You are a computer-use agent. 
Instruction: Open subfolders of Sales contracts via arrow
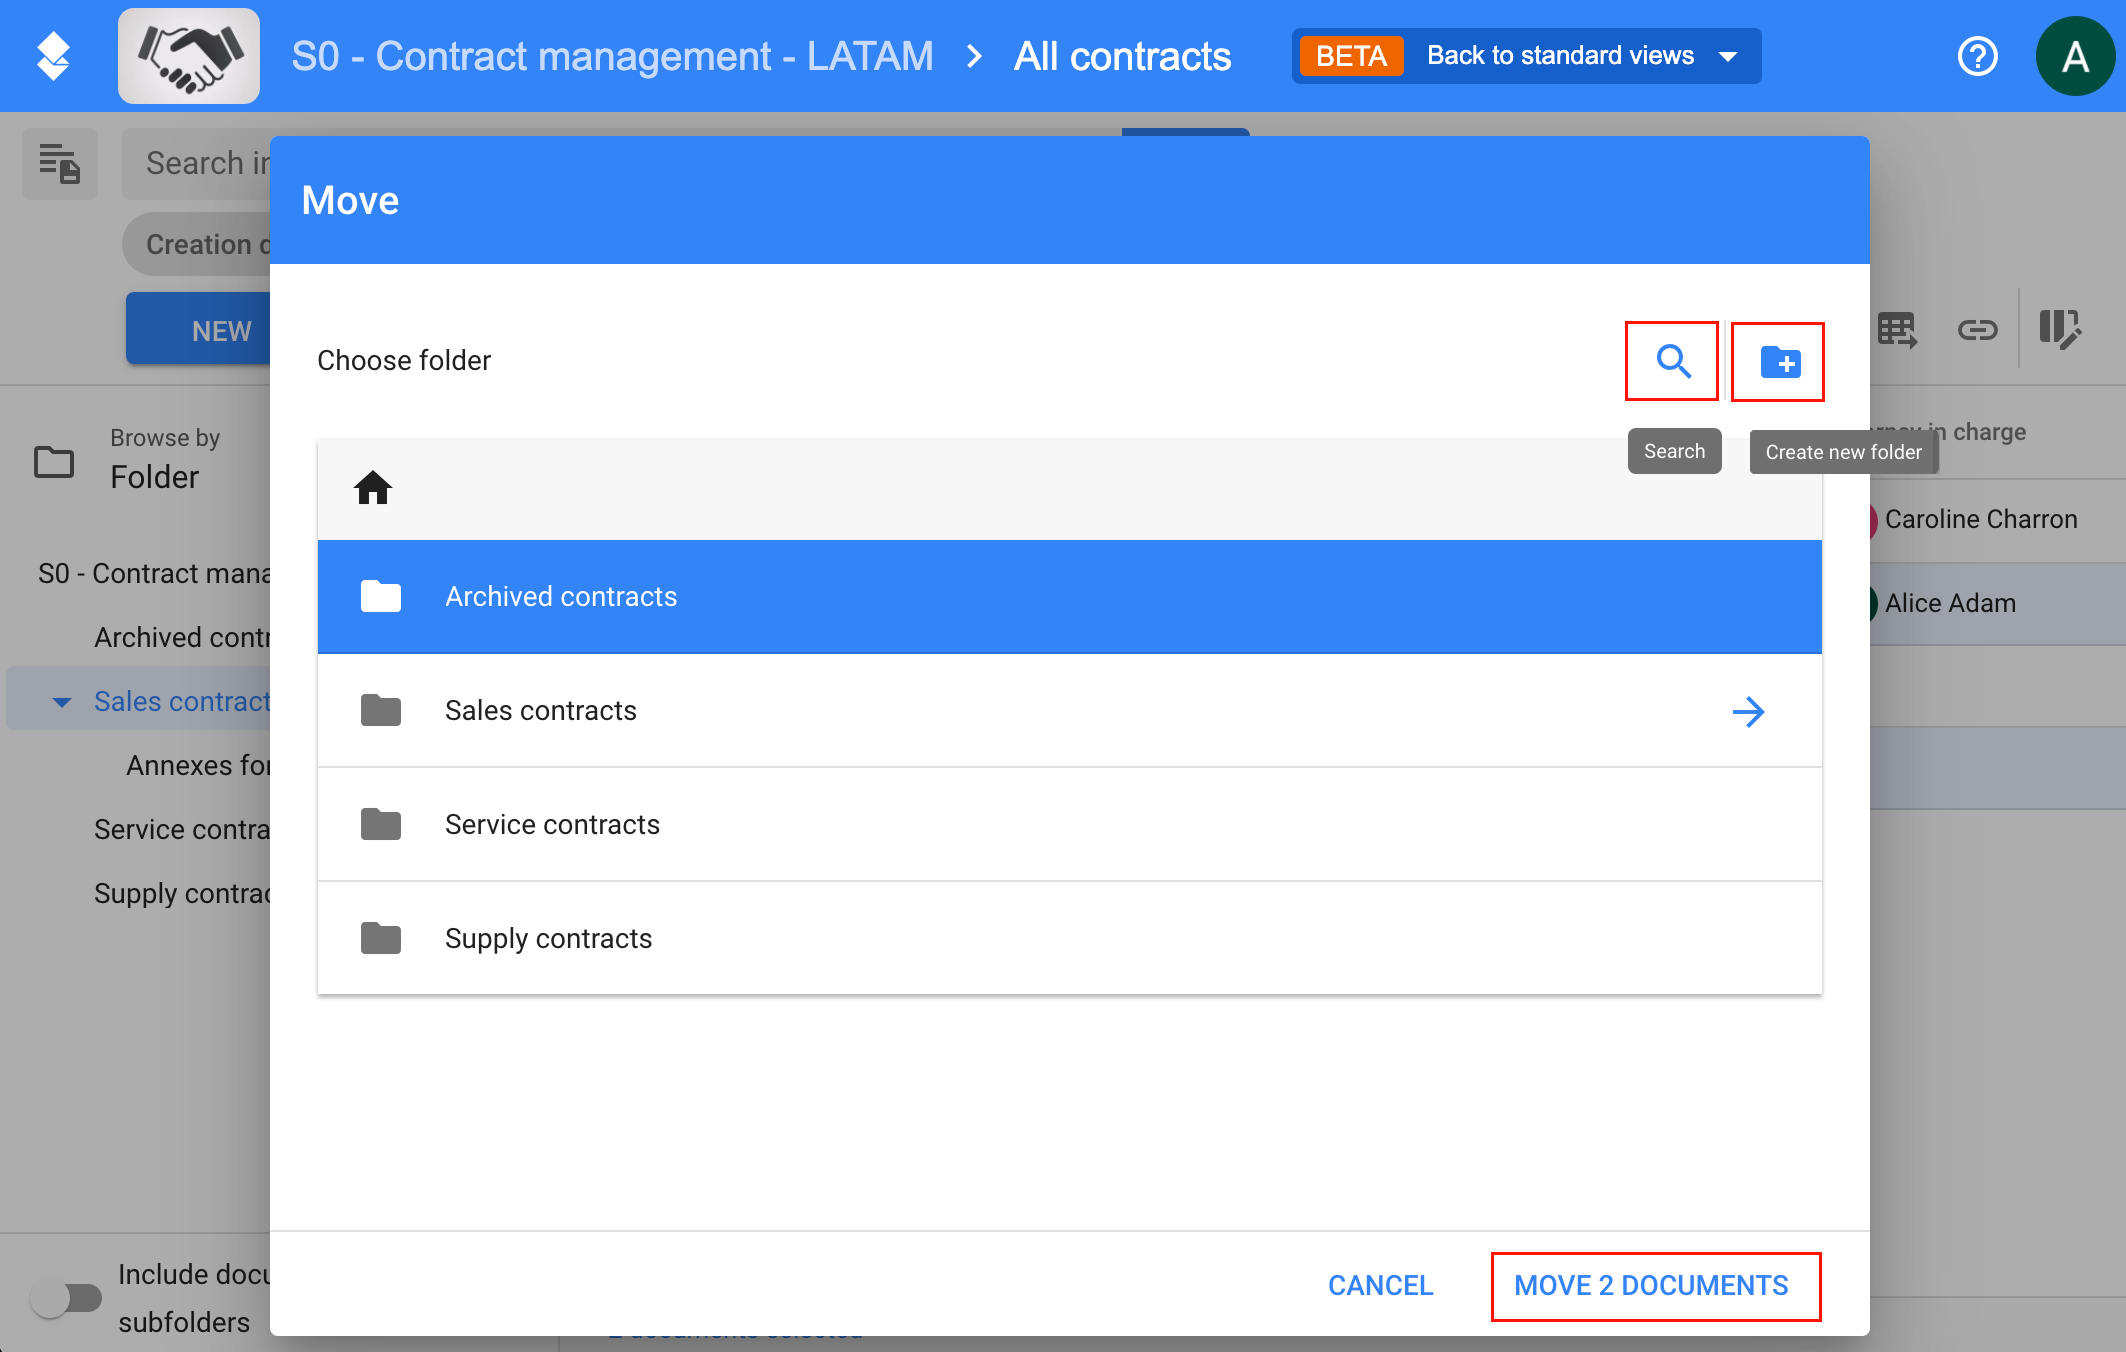[x=1749, y=711]
